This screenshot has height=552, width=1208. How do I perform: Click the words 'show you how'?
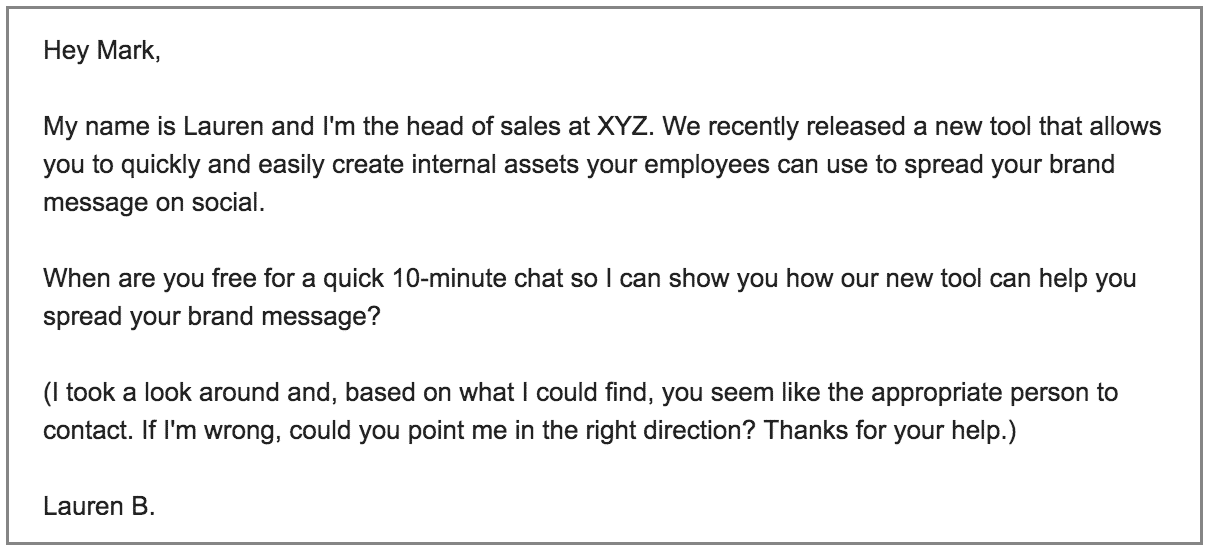(692, 278)
